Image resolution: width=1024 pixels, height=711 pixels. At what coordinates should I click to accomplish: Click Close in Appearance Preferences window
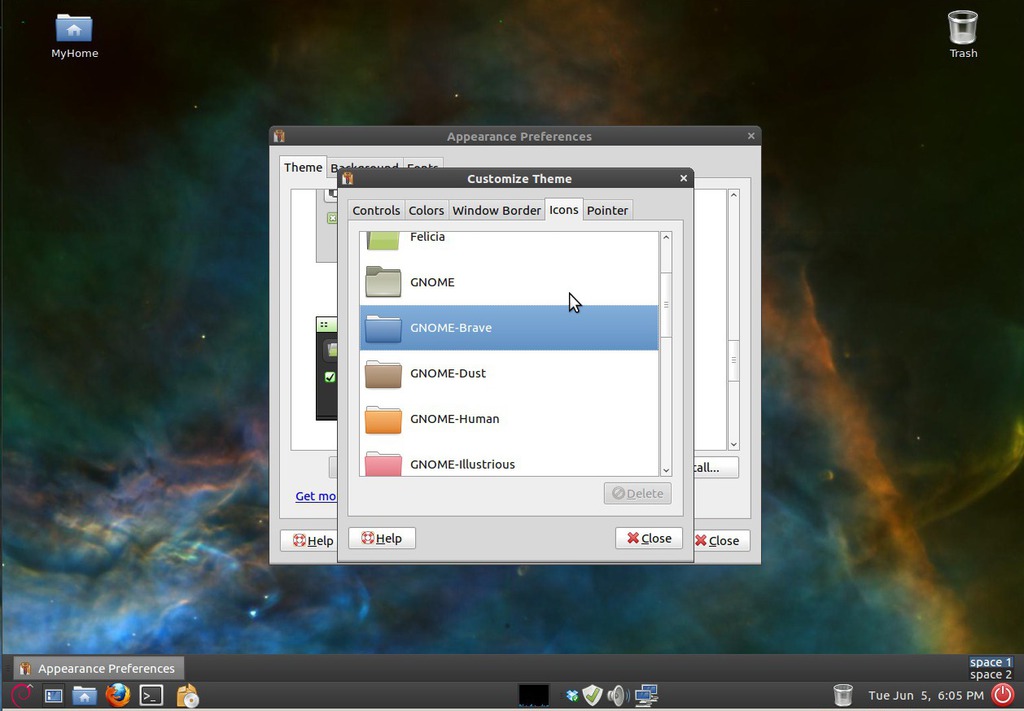coord(721,541)
